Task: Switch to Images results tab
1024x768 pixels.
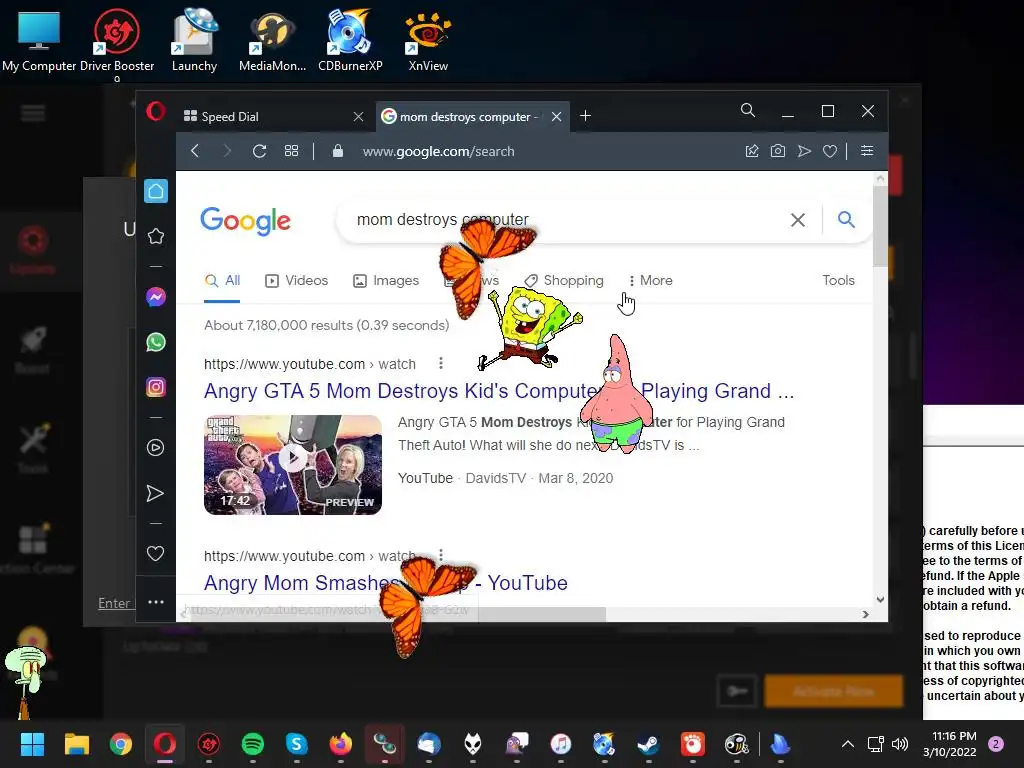Action: [386, 281]
